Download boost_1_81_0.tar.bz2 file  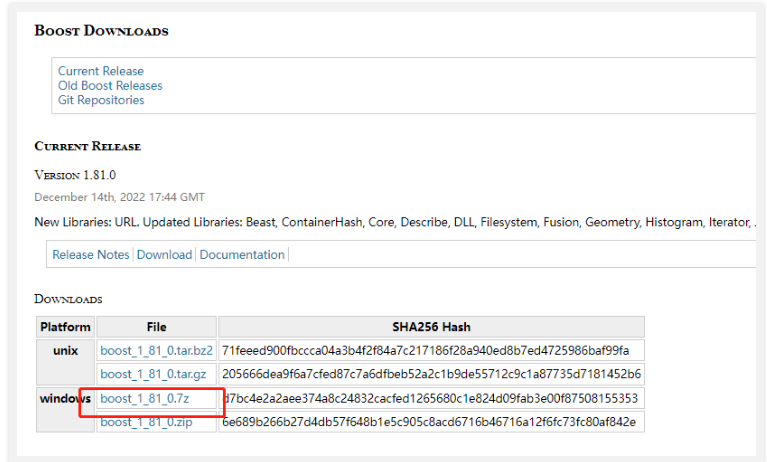click(157, 350)
